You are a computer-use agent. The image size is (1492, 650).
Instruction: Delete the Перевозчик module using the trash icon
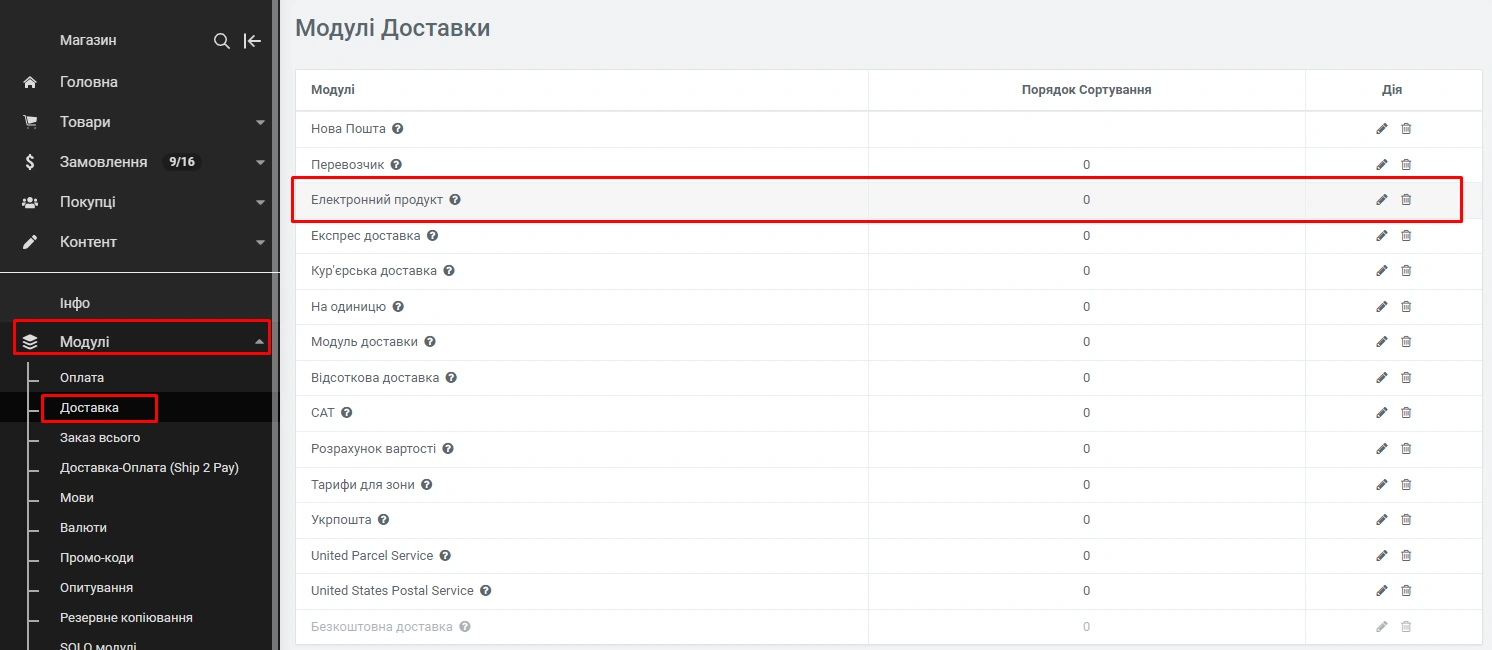point(1406,165)
